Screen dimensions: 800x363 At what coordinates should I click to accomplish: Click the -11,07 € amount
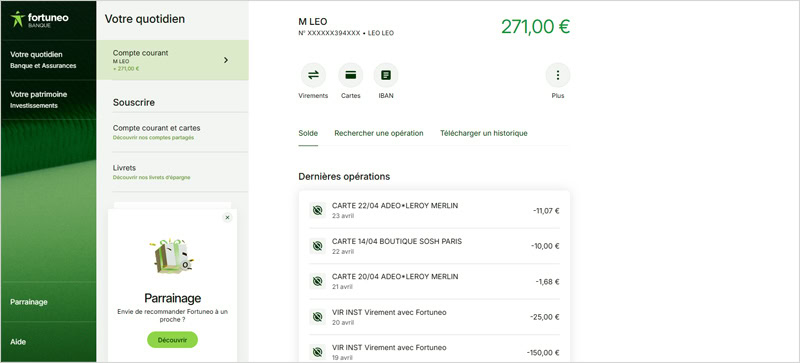(x=546, y=210)
